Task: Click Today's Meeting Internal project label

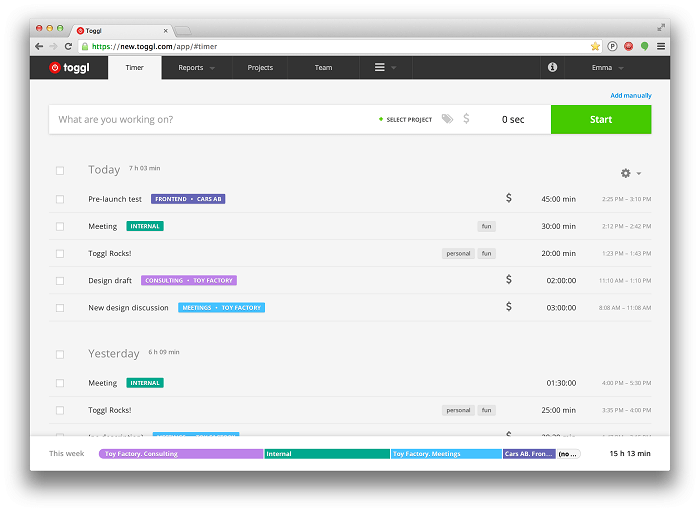Action: pyautogui.click(x=145, y=226)
